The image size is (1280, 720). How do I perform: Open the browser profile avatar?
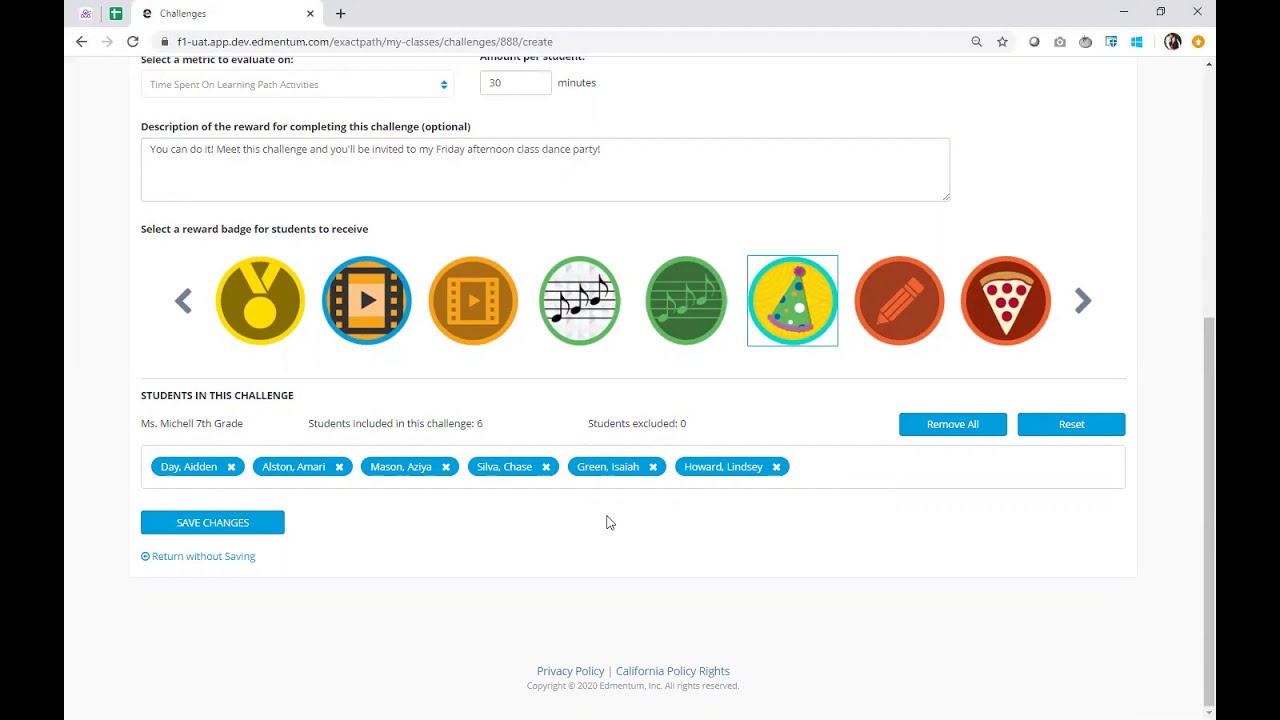1173,42
